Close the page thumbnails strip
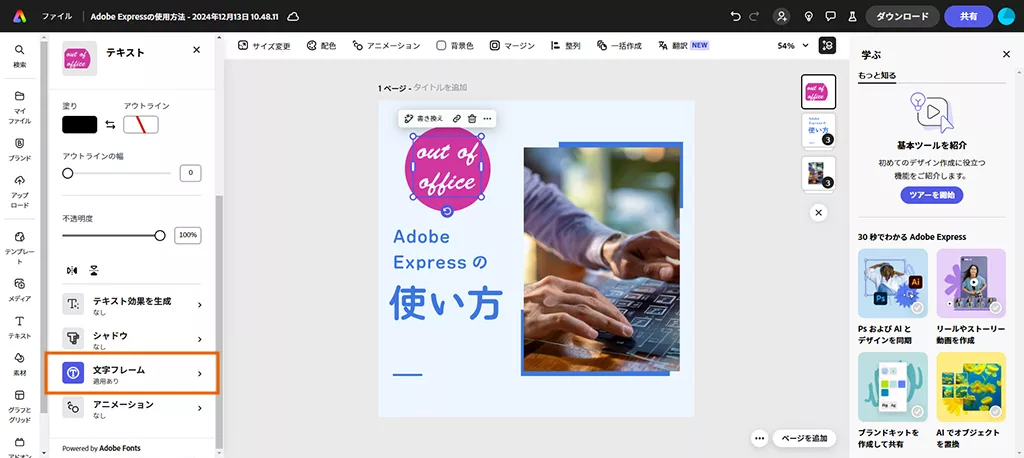The width and height of the screenshot is (1024, 458). pyautogui.click(x=818, y=213)
